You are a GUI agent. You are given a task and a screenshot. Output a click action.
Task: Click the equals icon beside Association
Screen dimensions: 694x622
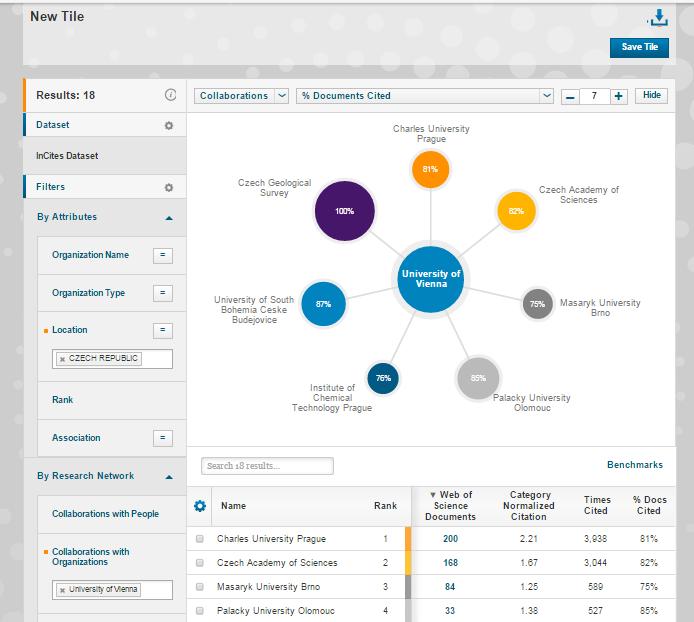pos(162,438)
